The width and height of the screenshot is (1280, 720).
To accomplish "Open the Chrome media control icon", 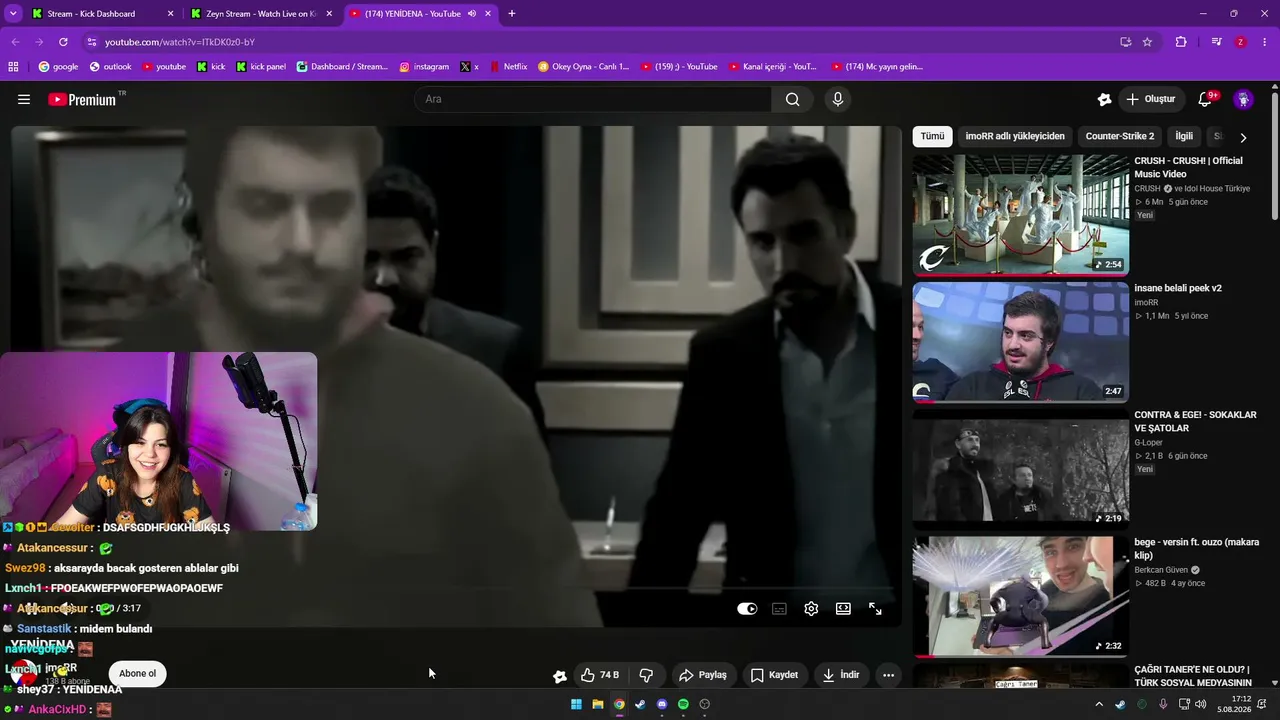I will tap(1216, 42).
